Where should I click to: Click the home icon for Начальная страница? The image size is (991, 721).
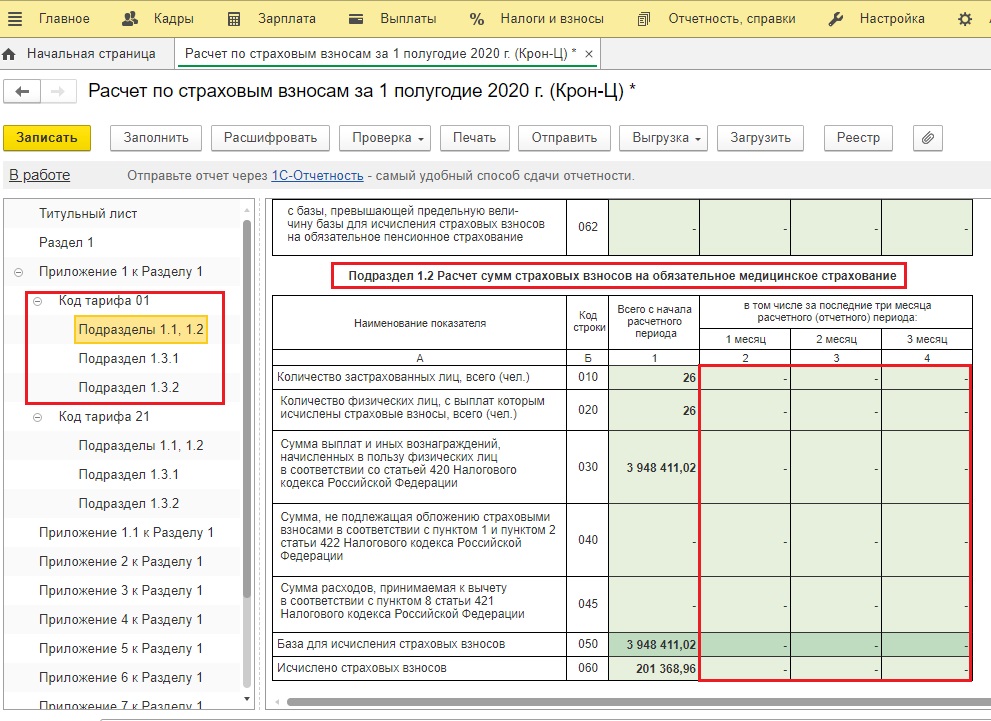click(9, 54)
